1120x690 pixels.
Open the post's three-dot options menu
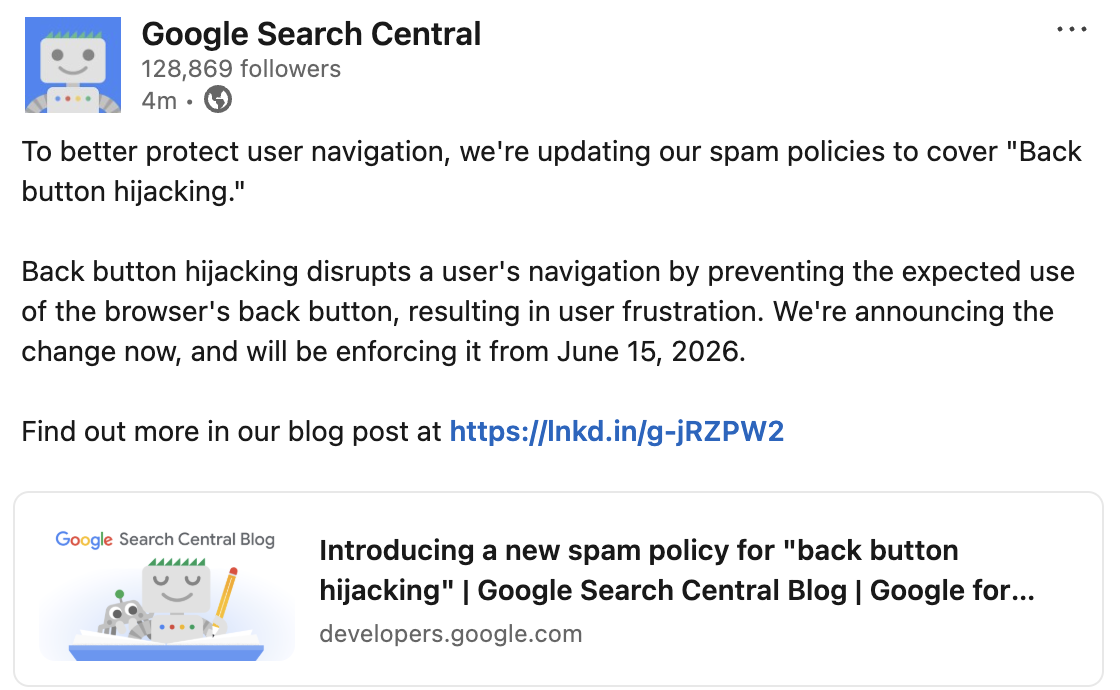[x=1071, y=28]
